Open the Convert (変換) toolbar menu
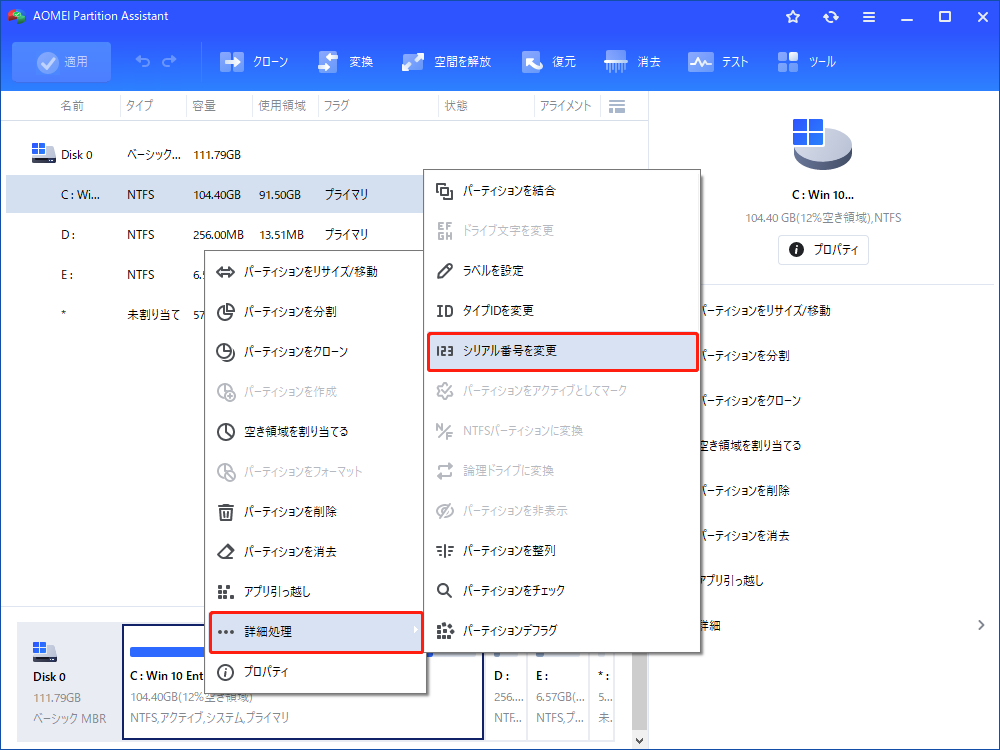The width and height of the screenshot is (1000, 750). (x=345, y=62)
